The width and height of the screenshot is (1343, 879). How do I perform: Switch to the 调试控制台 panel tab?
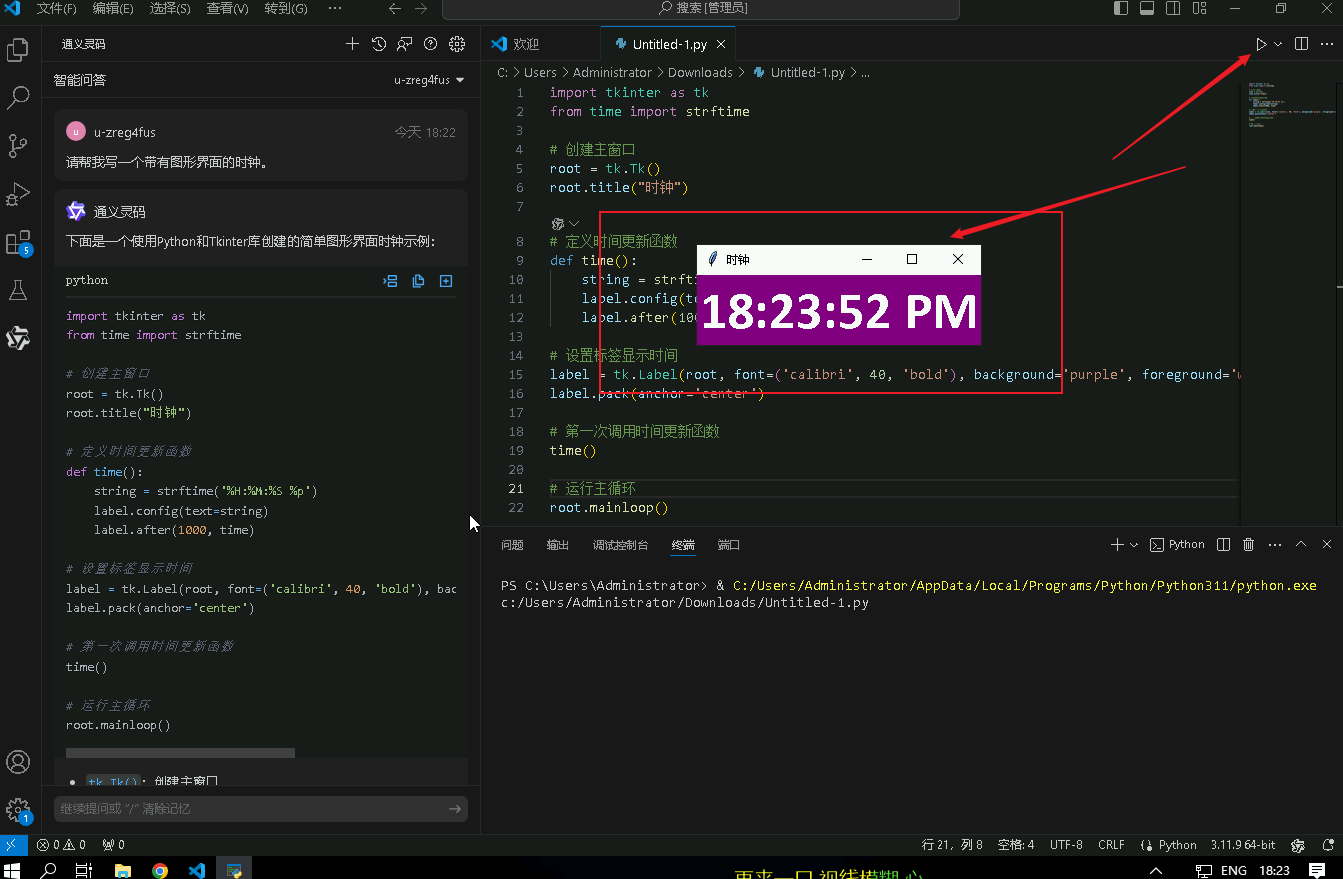tap(620, 545)
